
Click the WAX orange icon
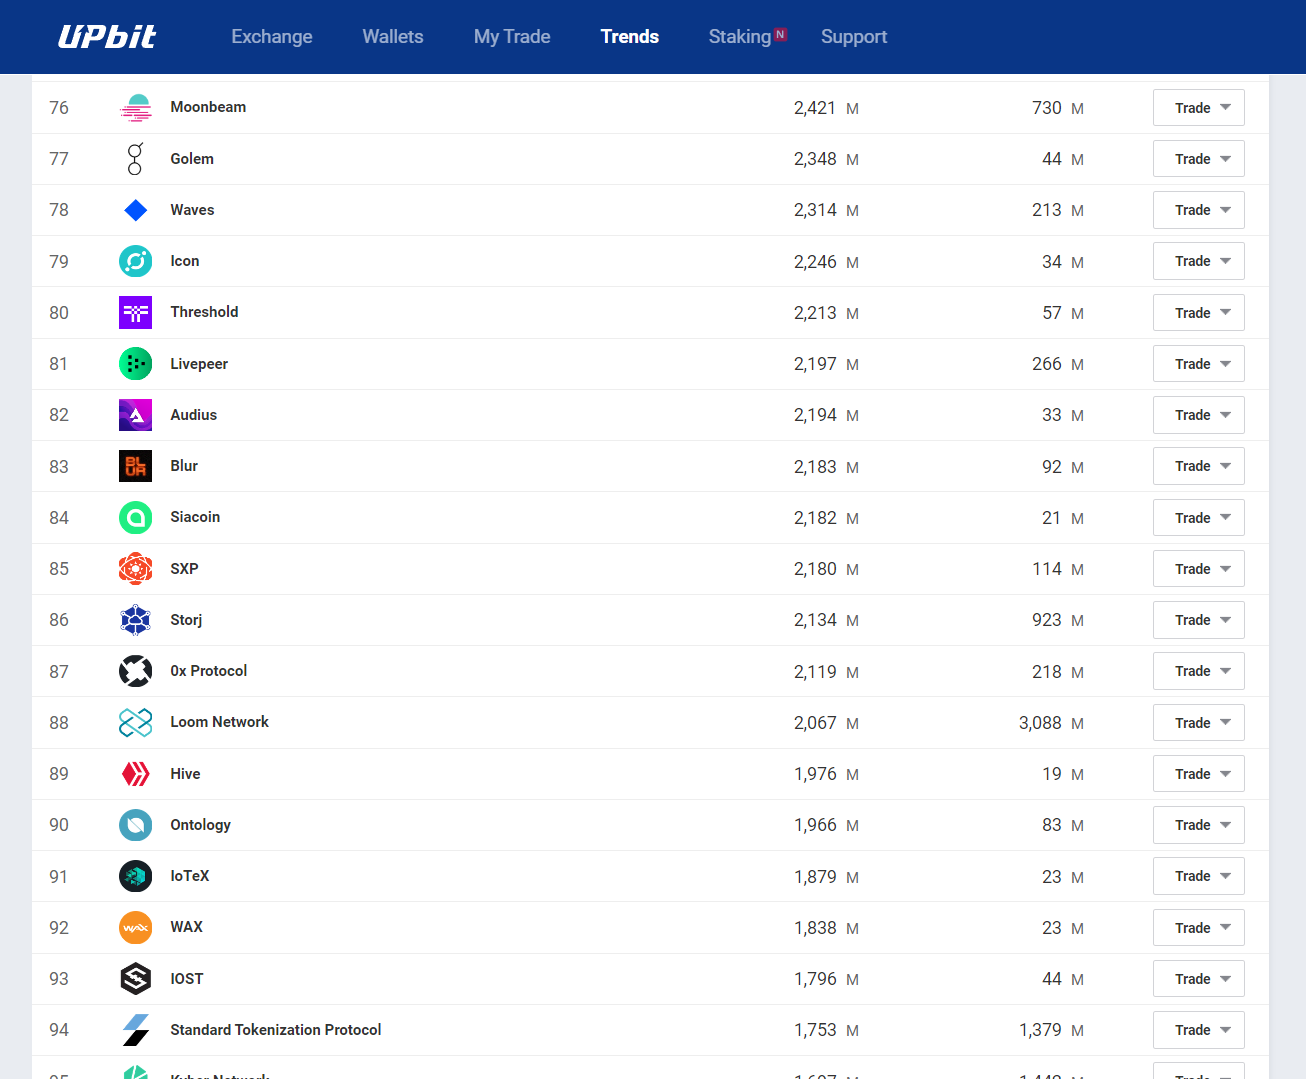[x=136, y=928]
